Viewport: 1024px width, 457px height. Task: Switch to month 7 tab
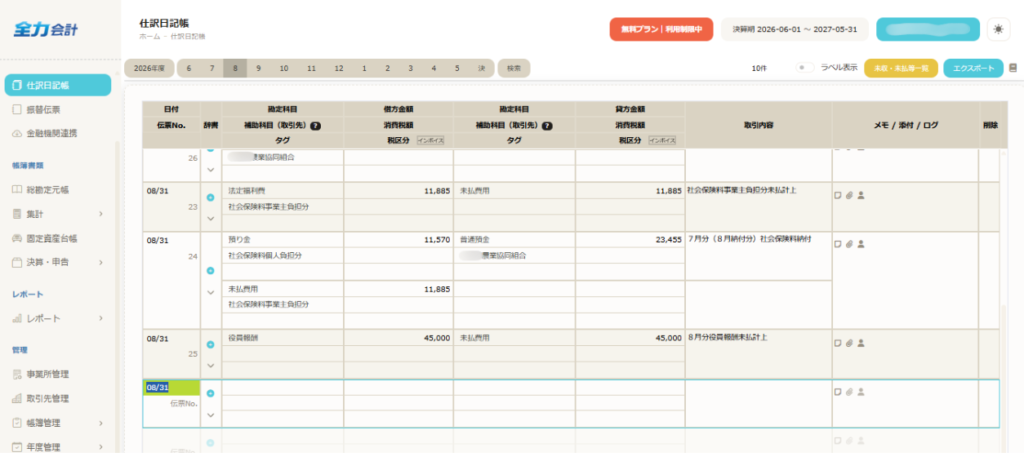coord(212,69)
